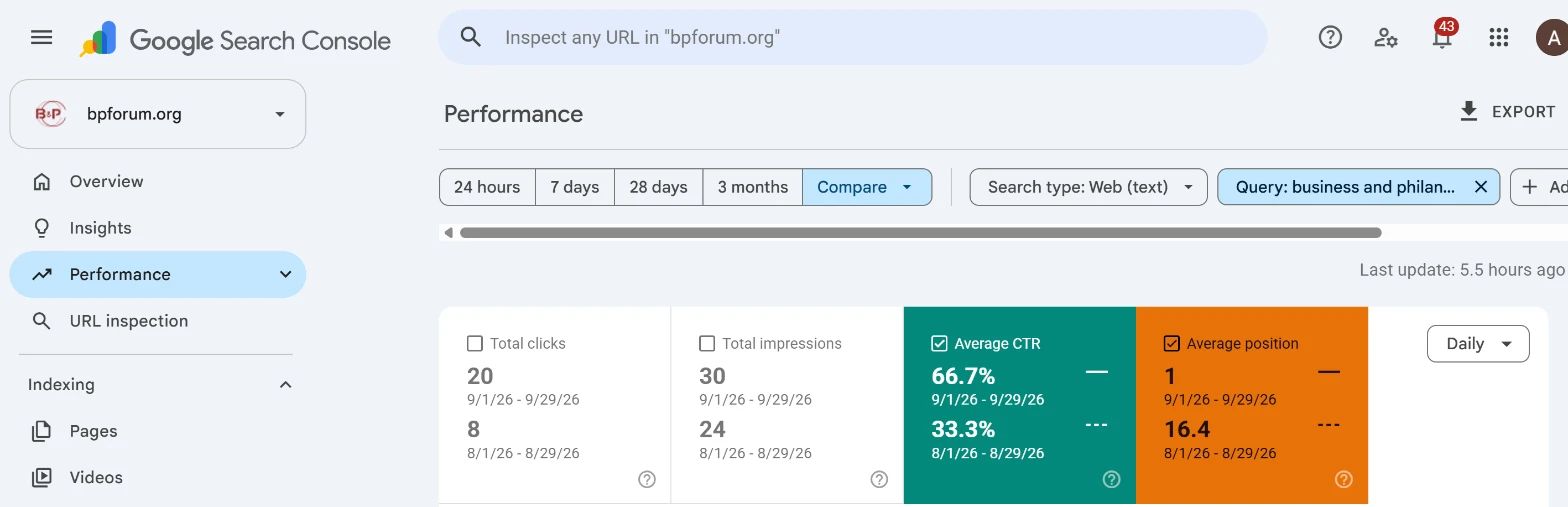1568x507 pixels.
Task: Open users and permissions settings icon
Action: coord(1386,38)
